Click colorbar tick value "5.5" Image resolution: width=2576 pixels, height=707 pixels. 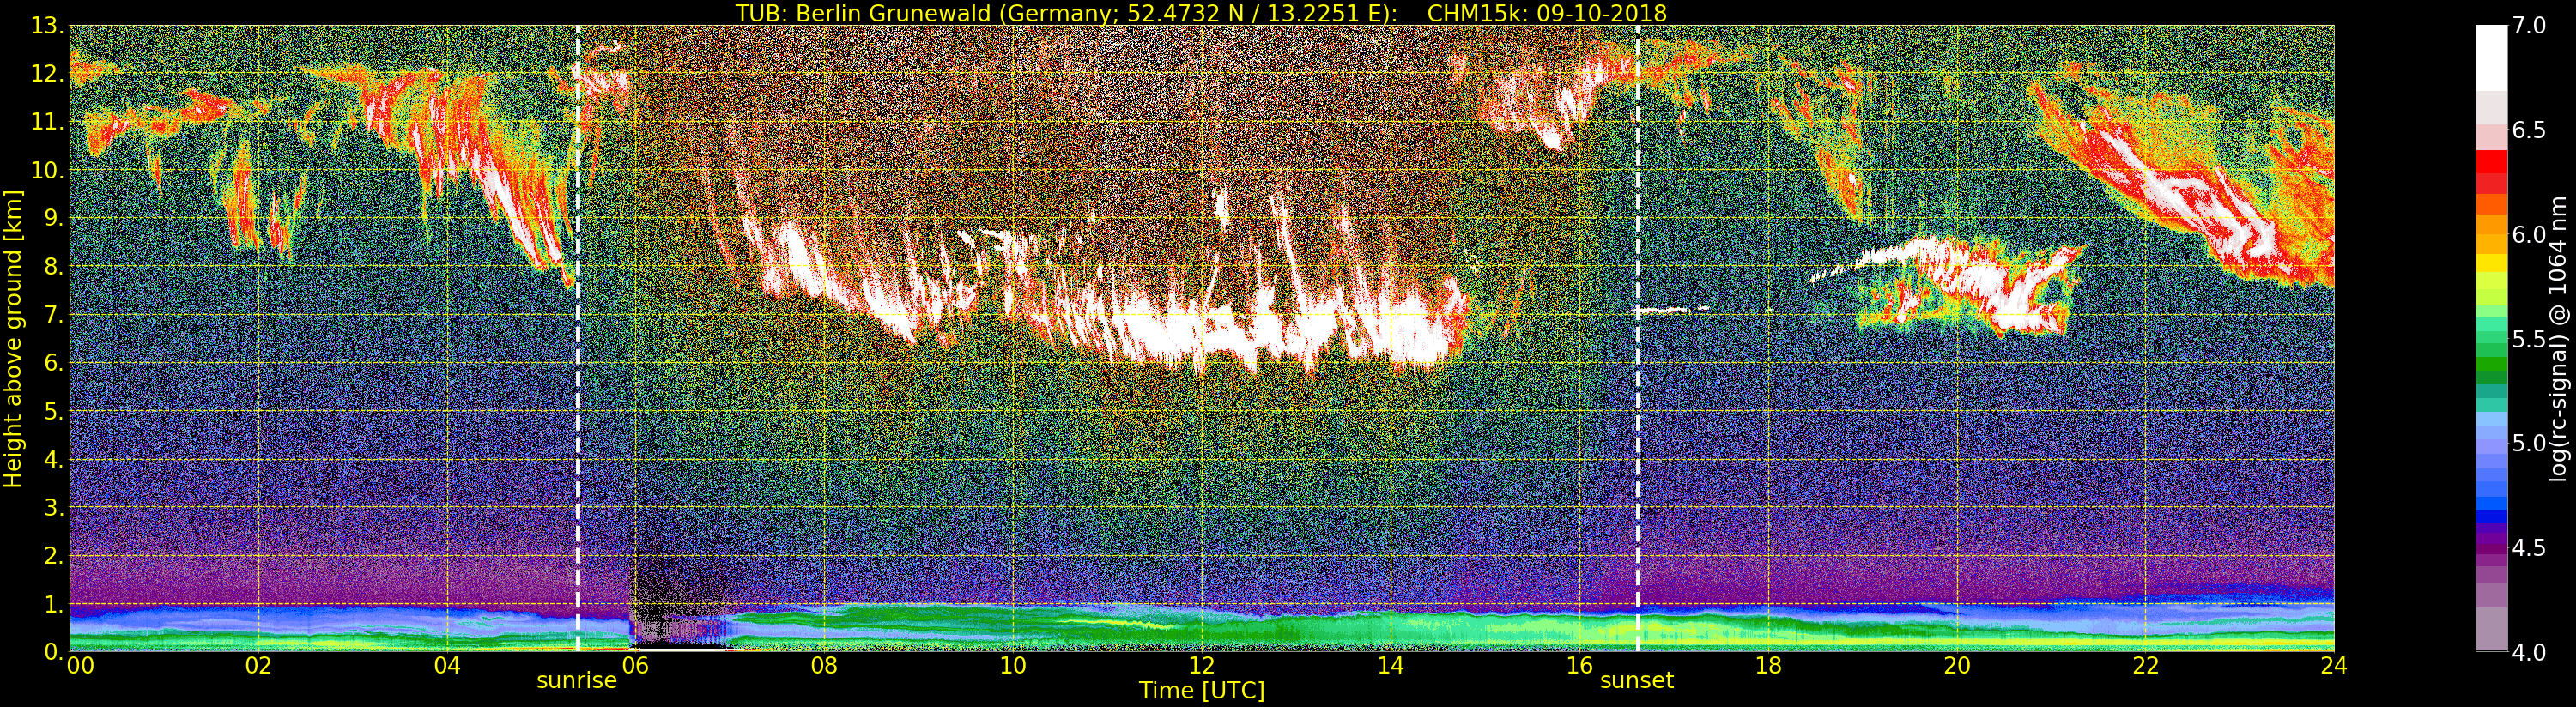2529,340
